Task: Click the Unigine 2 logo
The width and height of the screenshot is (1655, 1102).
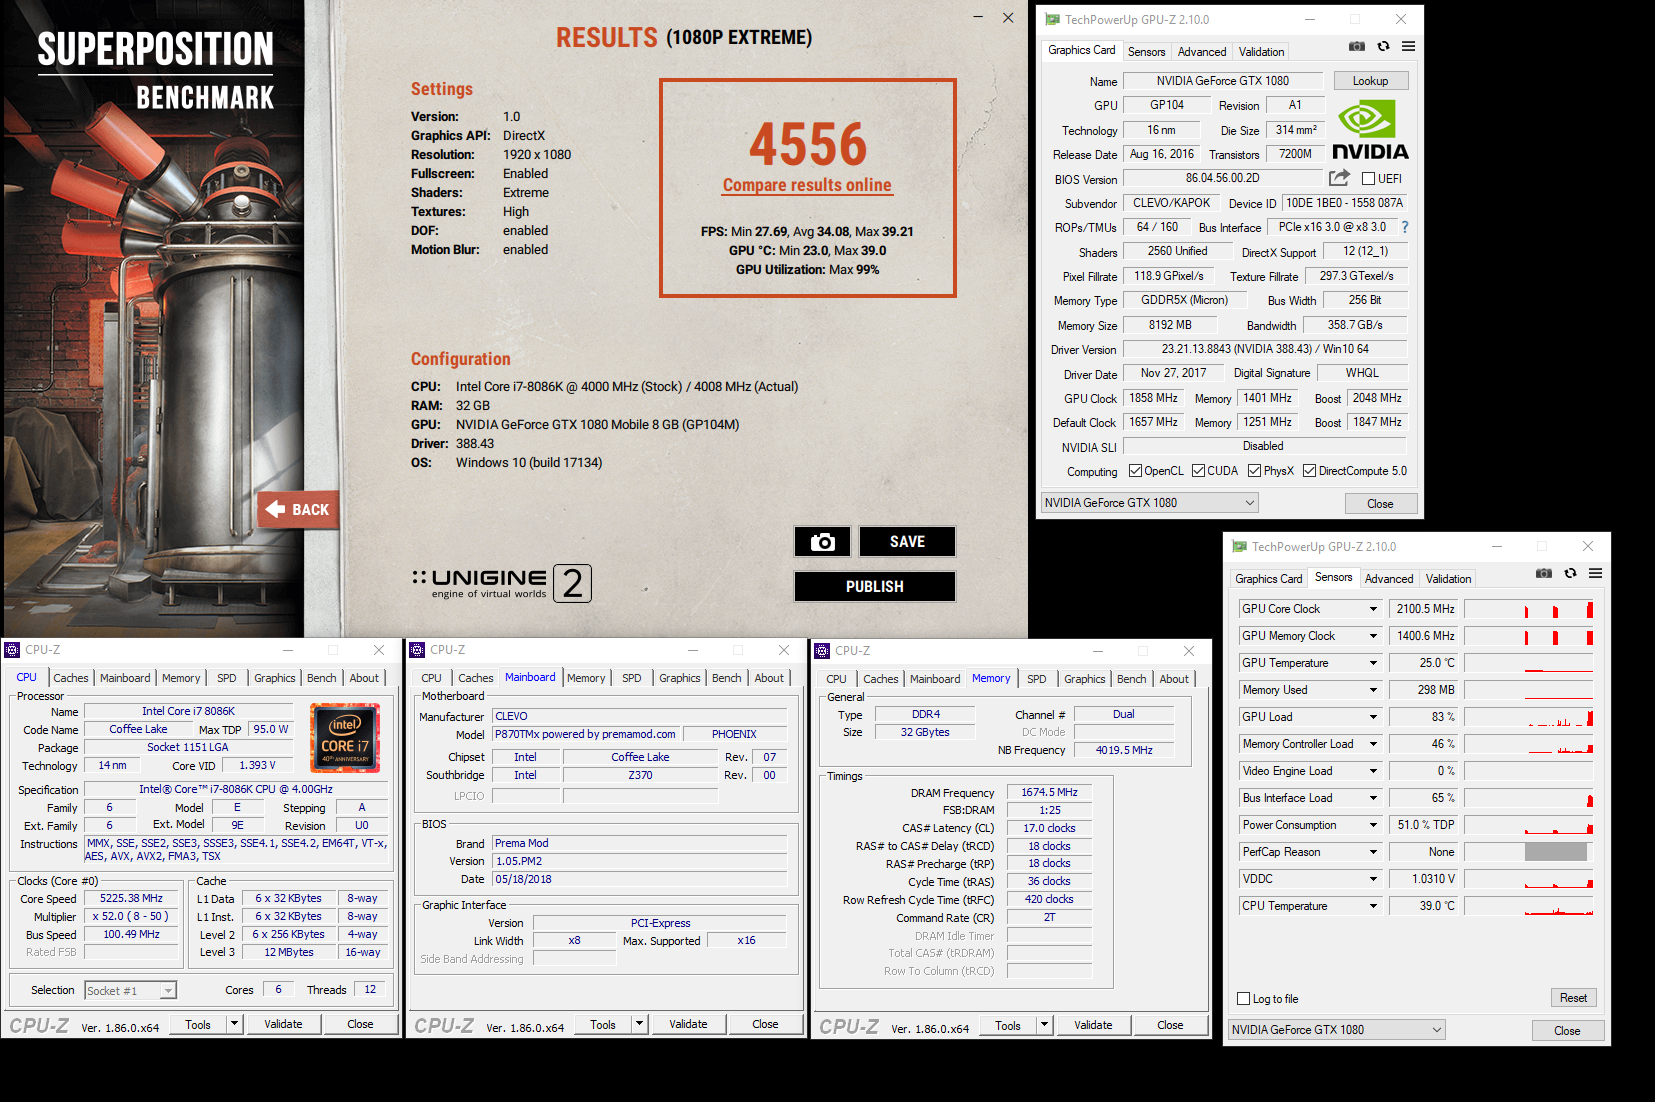Action: click(x=502, y=583)
